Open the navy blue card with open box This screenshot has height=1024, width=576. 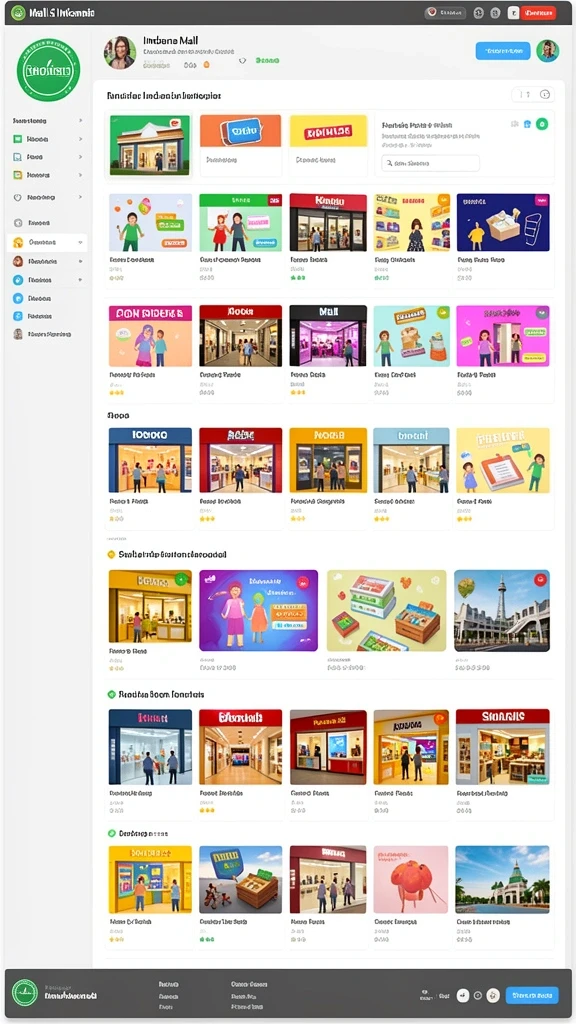(x=503, y=223)
